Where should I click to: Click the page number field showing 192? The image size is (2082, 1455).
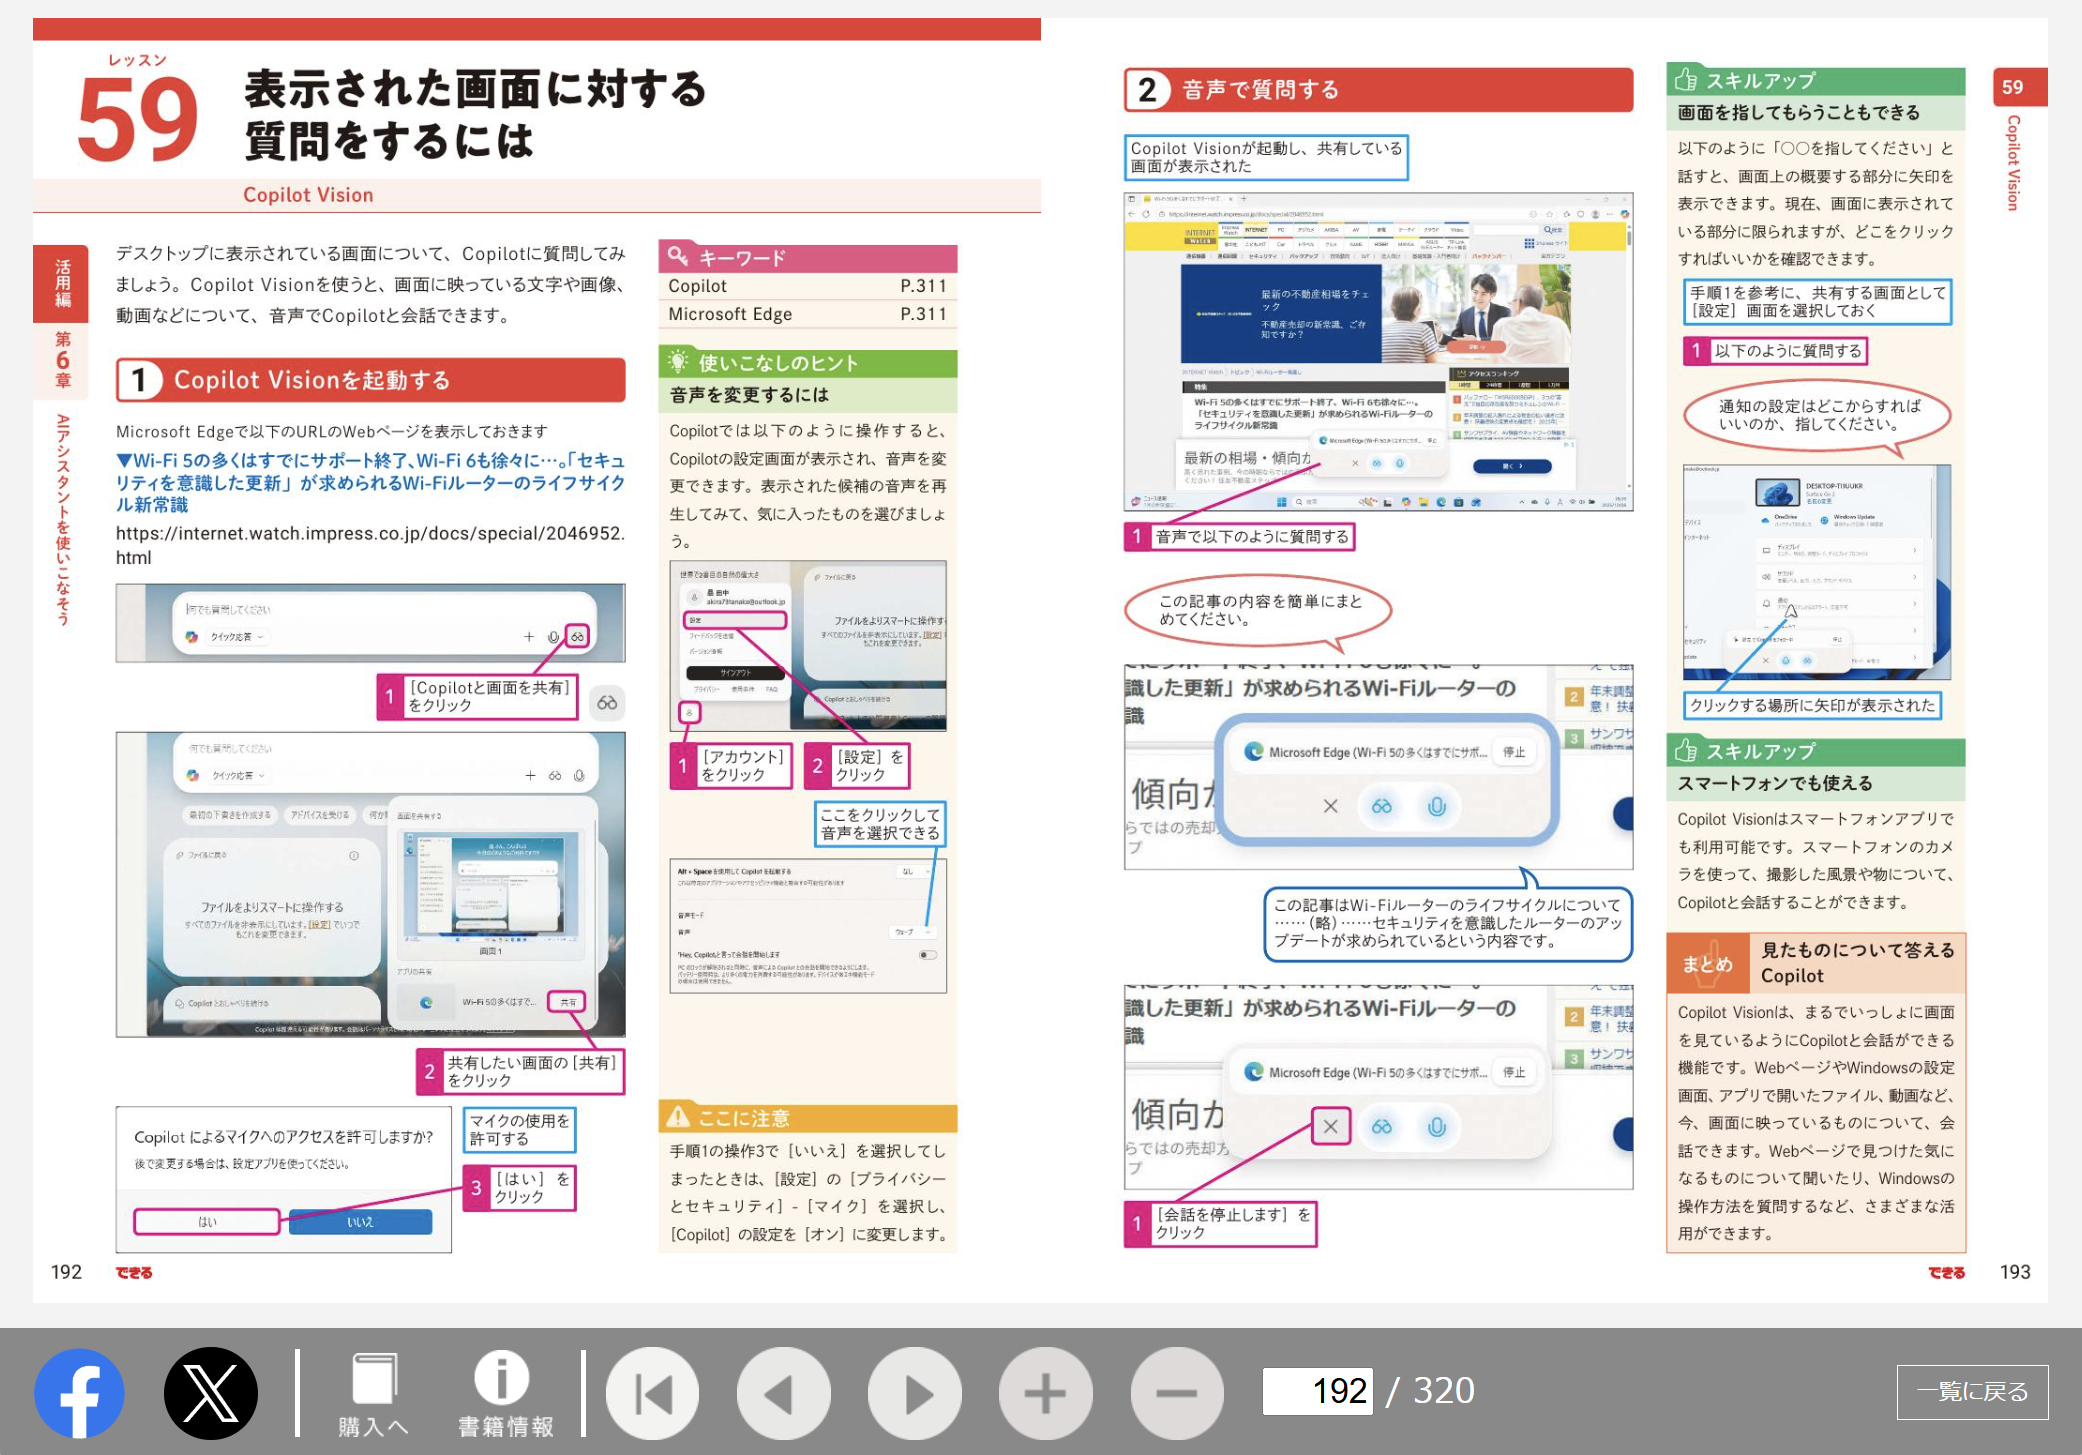coord(1317,1391)
